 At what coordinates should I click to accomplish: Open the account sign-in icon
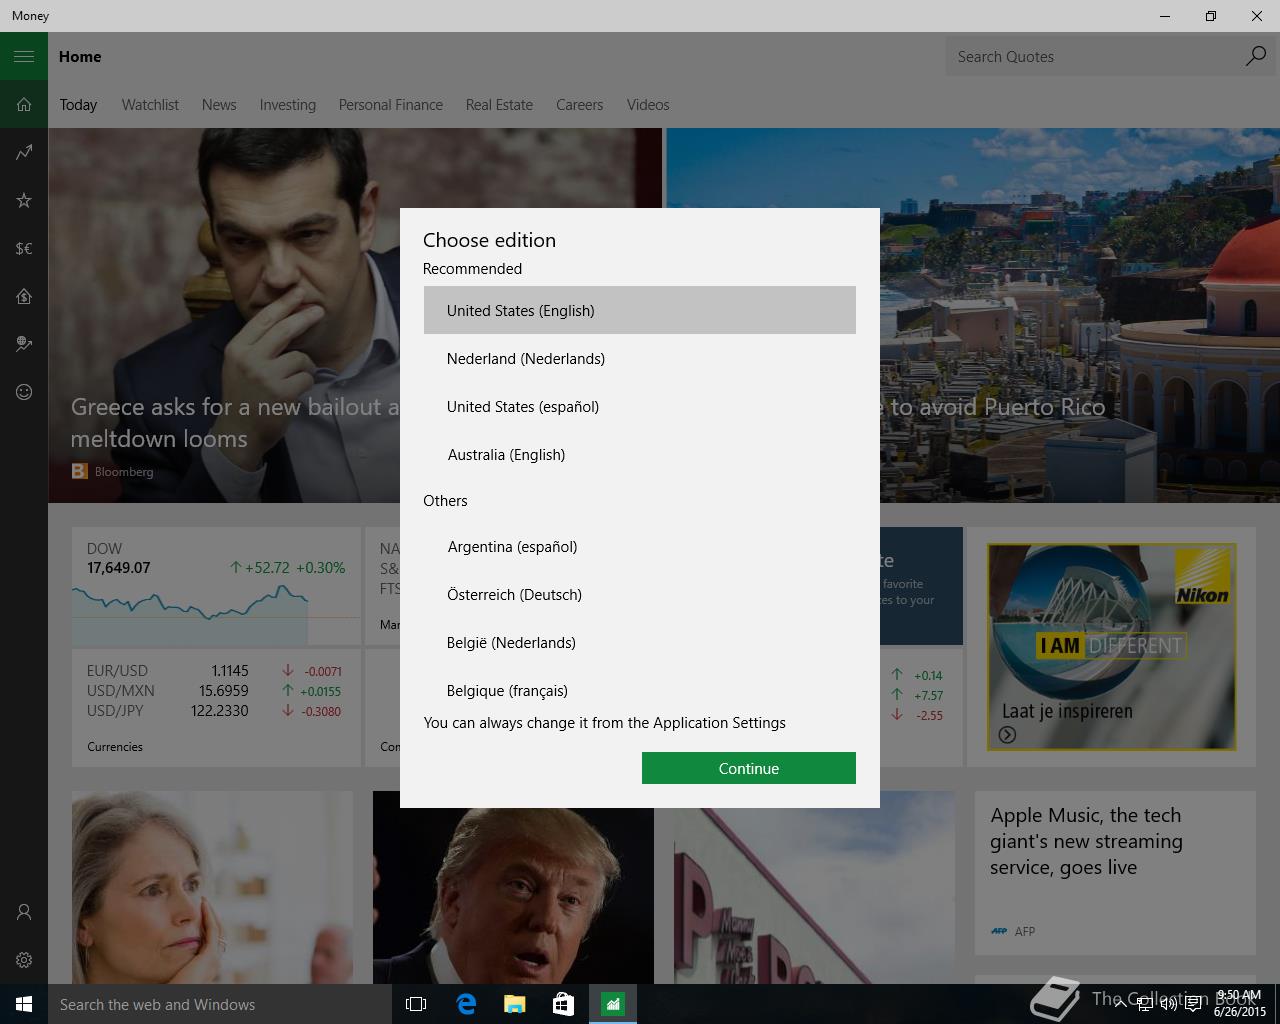tap(24, 912)
